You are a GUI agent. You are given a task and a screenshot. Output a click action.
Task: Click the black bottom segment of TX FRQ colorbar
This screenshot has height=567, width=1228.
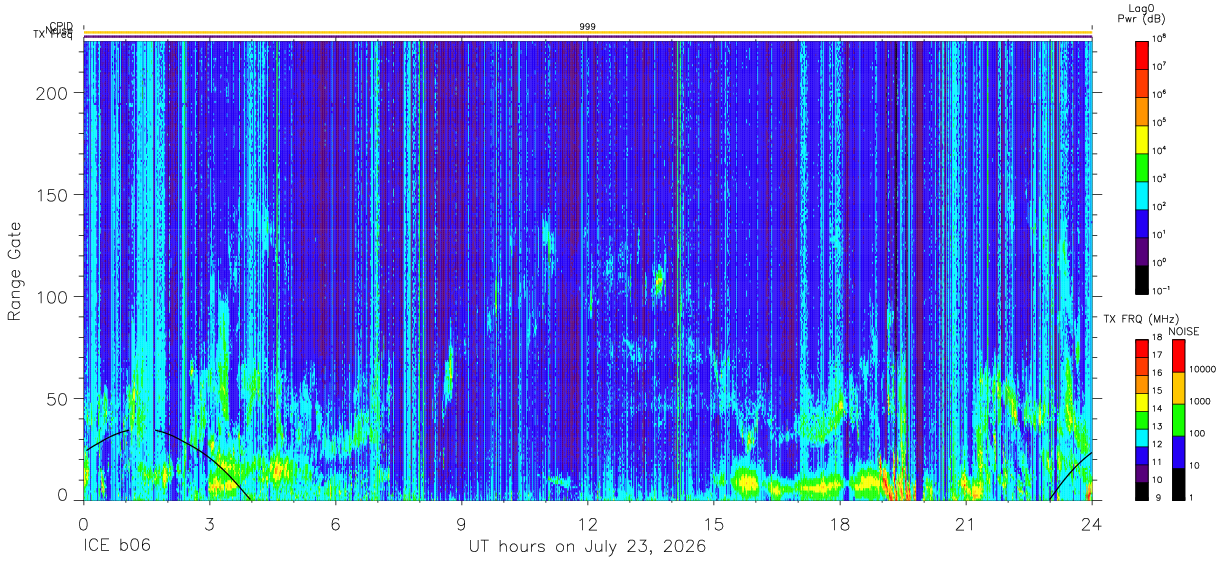[1141, 491]
